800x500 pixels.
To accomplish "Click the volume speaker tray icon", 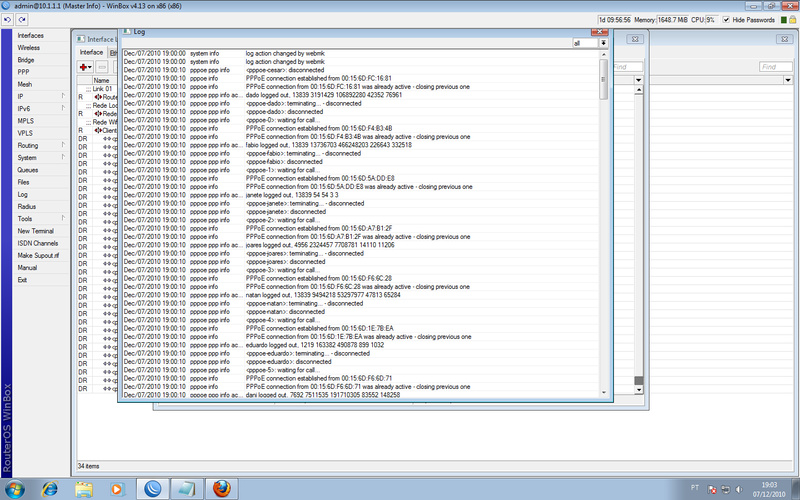I will tap(739, 489).
